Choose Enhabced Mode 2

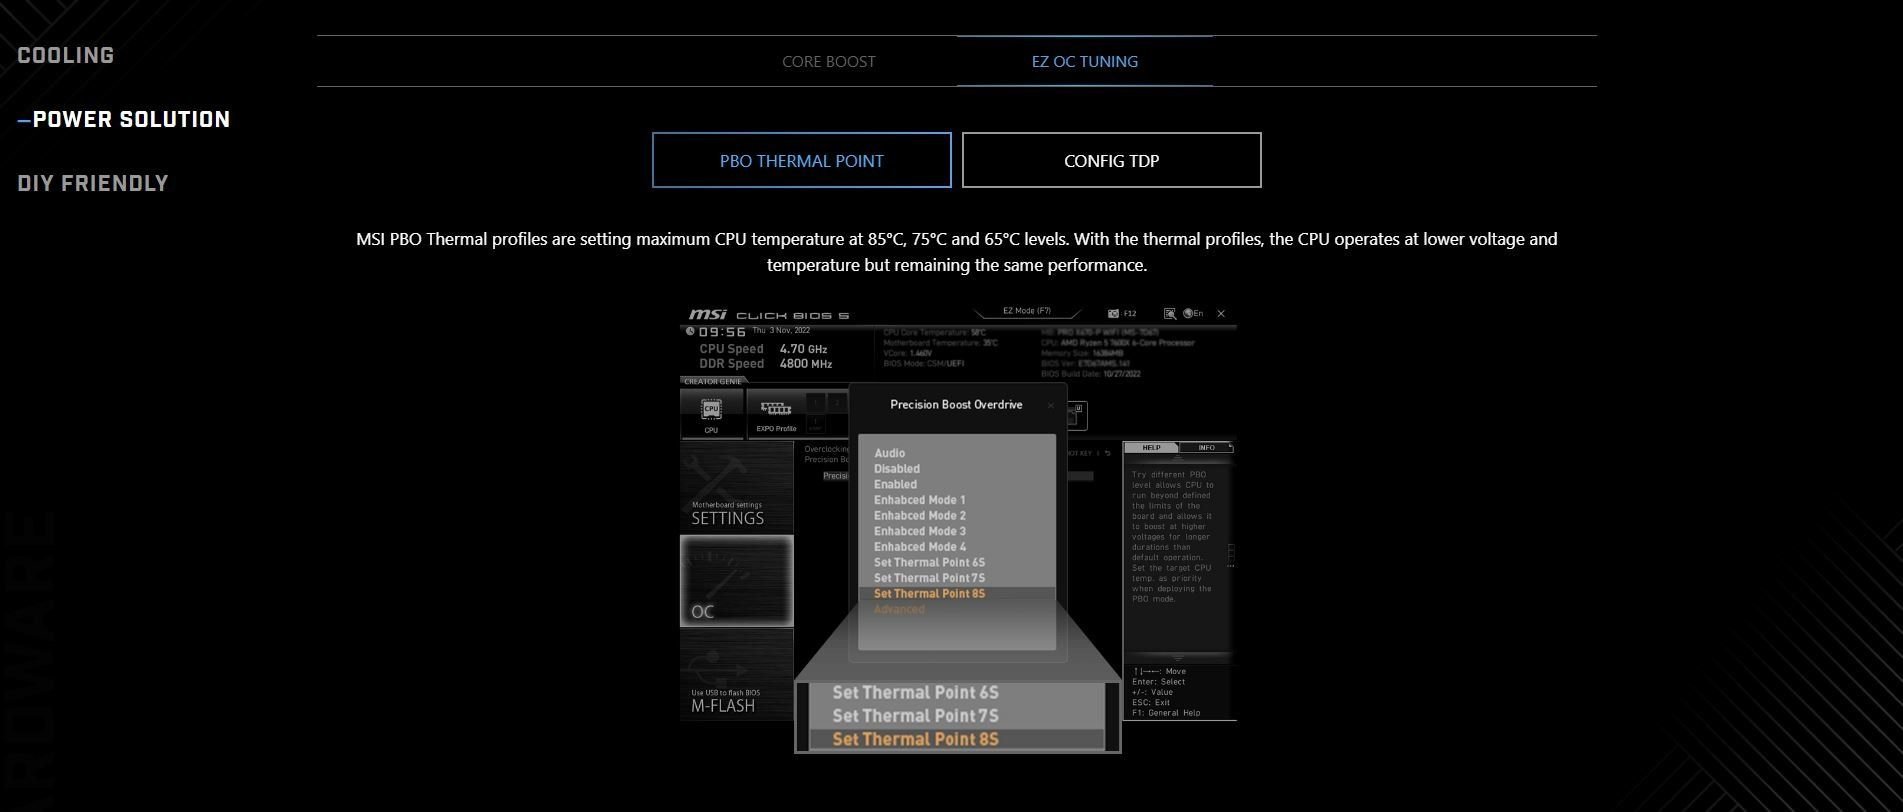tap(919, 516)
